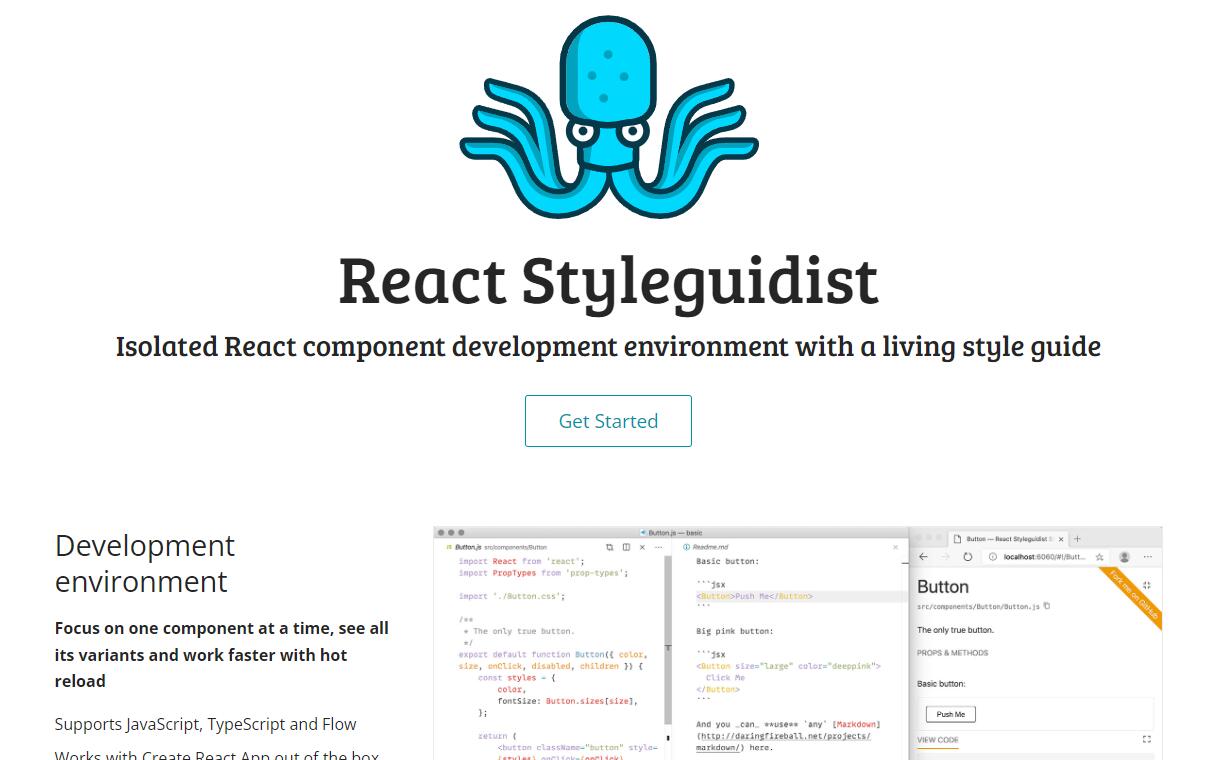Screen dimensions: 1209x760
Task: Click the Get Started button
Action: tap(608, 421)
